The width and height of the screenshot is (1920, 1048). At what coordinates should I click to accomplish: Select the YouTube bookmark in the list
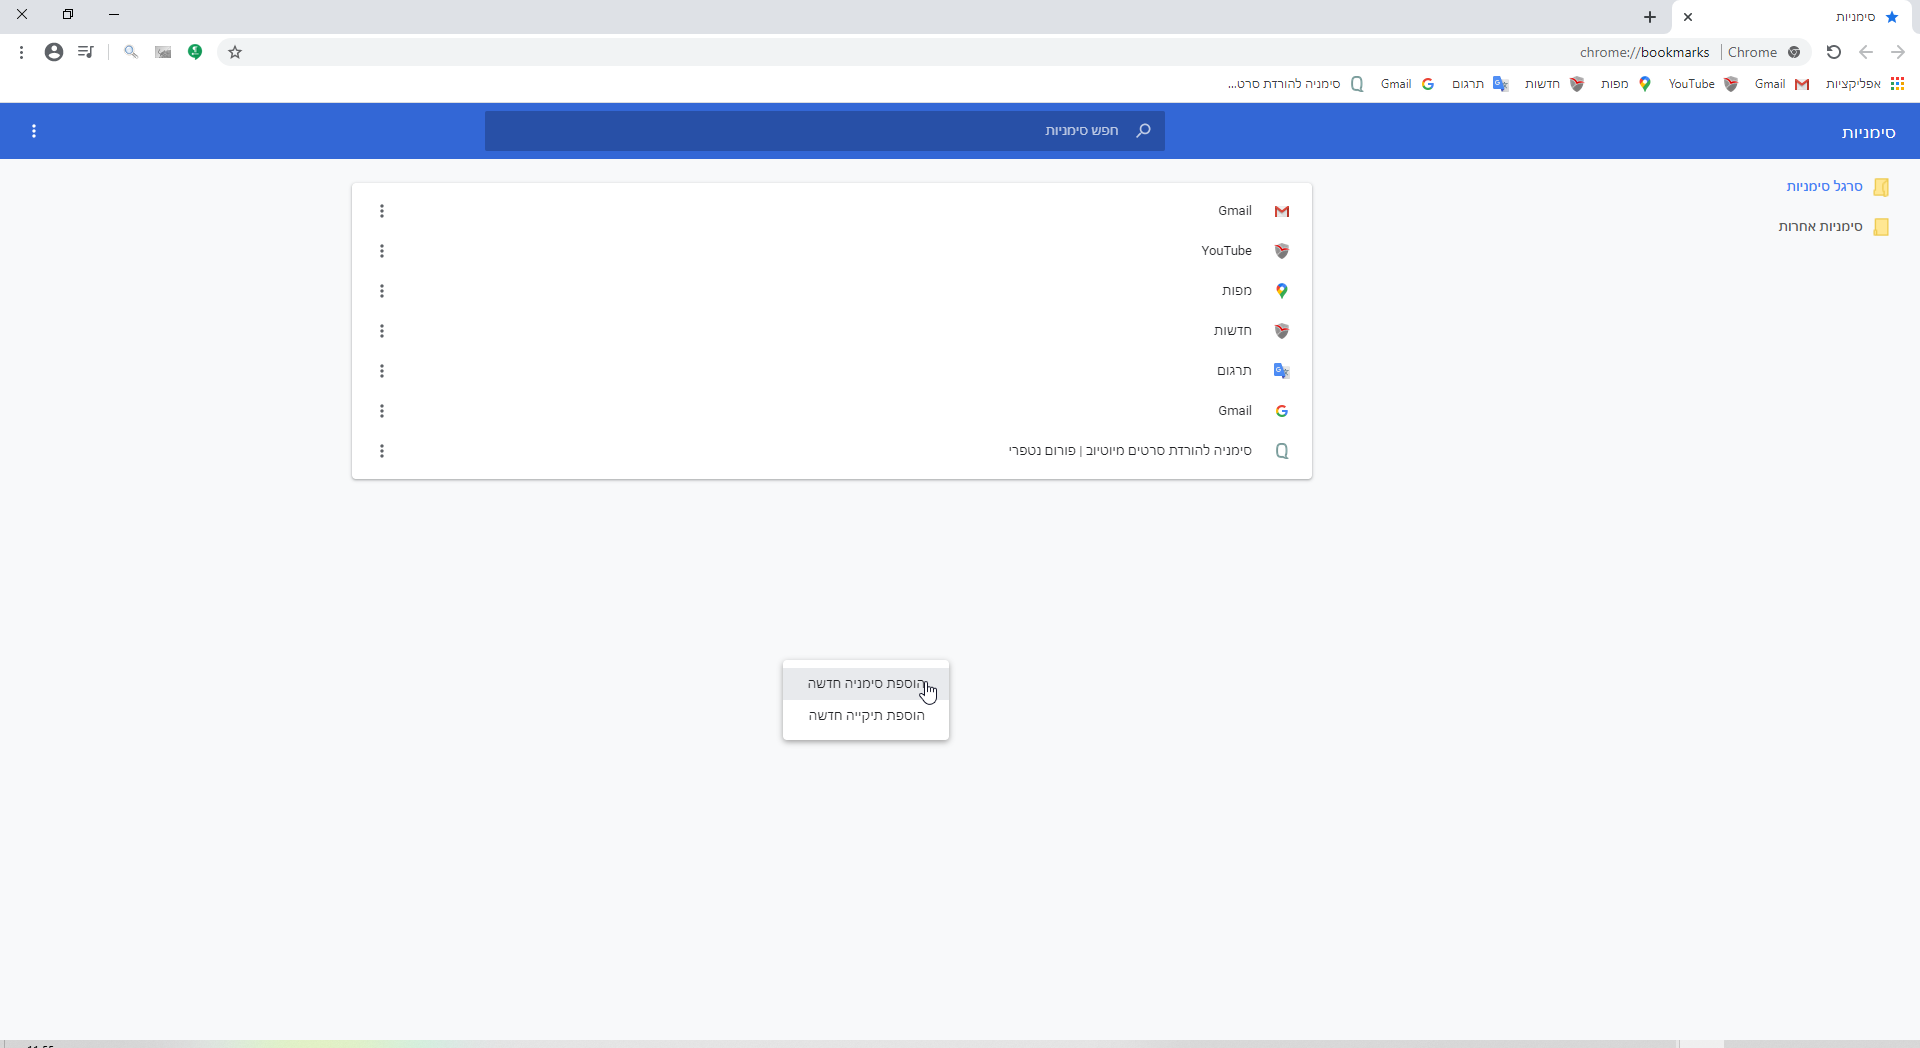click(x=832, y=251)
